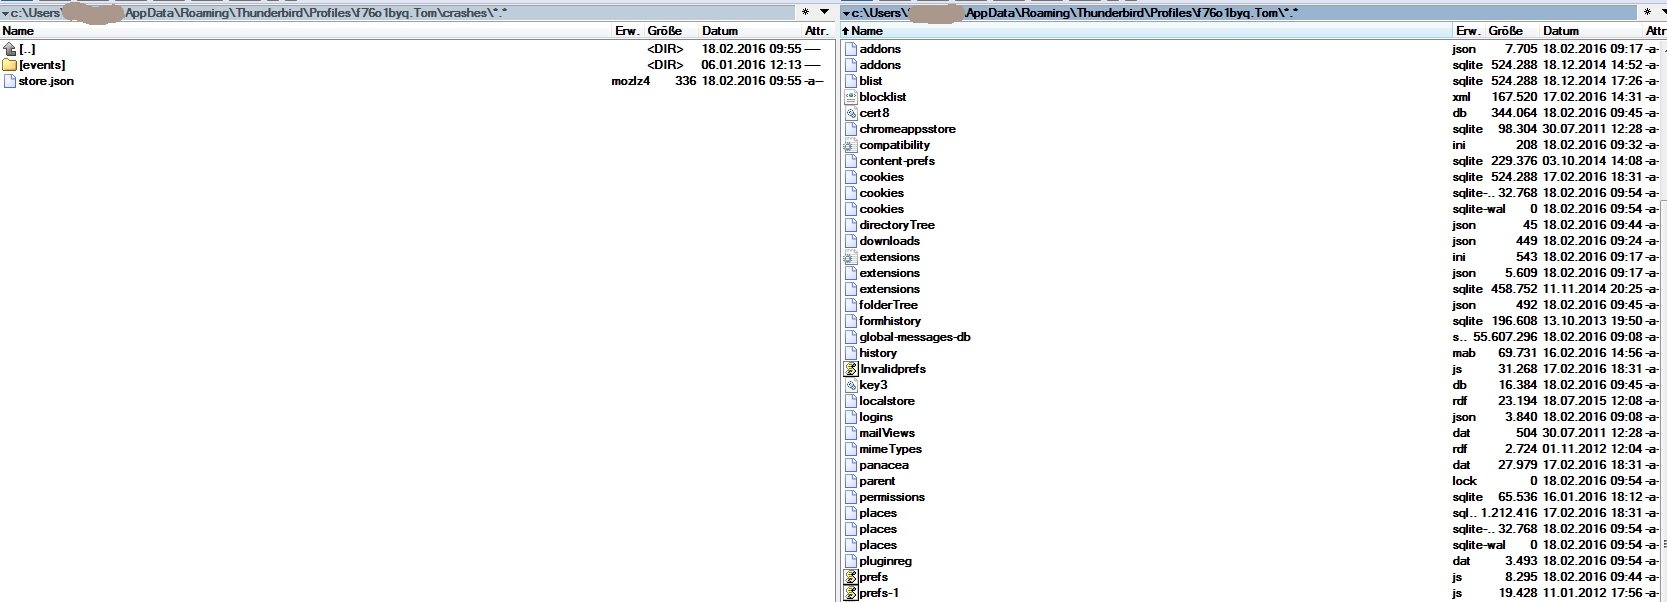1667x602 pixels.
Task: Select the parent lock file name
Action: click(x=877, y=481)
